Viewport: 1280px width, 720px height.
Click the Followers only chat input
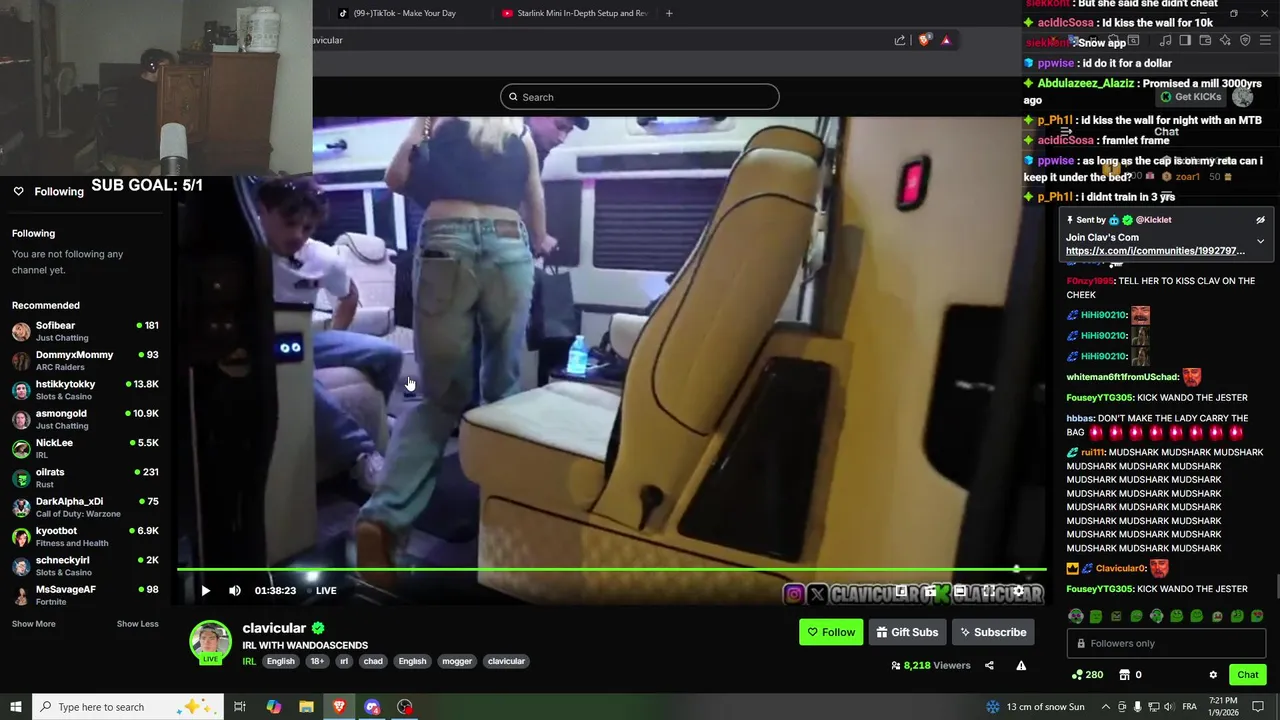point(1166,643)
